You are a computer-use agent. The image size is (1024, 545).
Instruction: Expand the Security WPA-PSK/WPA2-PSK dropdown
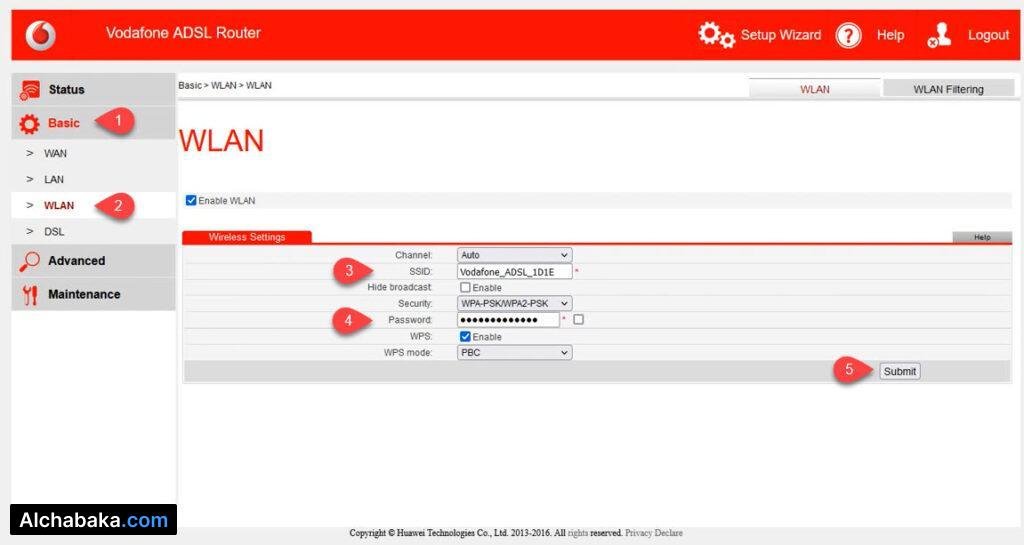[514, 303]
